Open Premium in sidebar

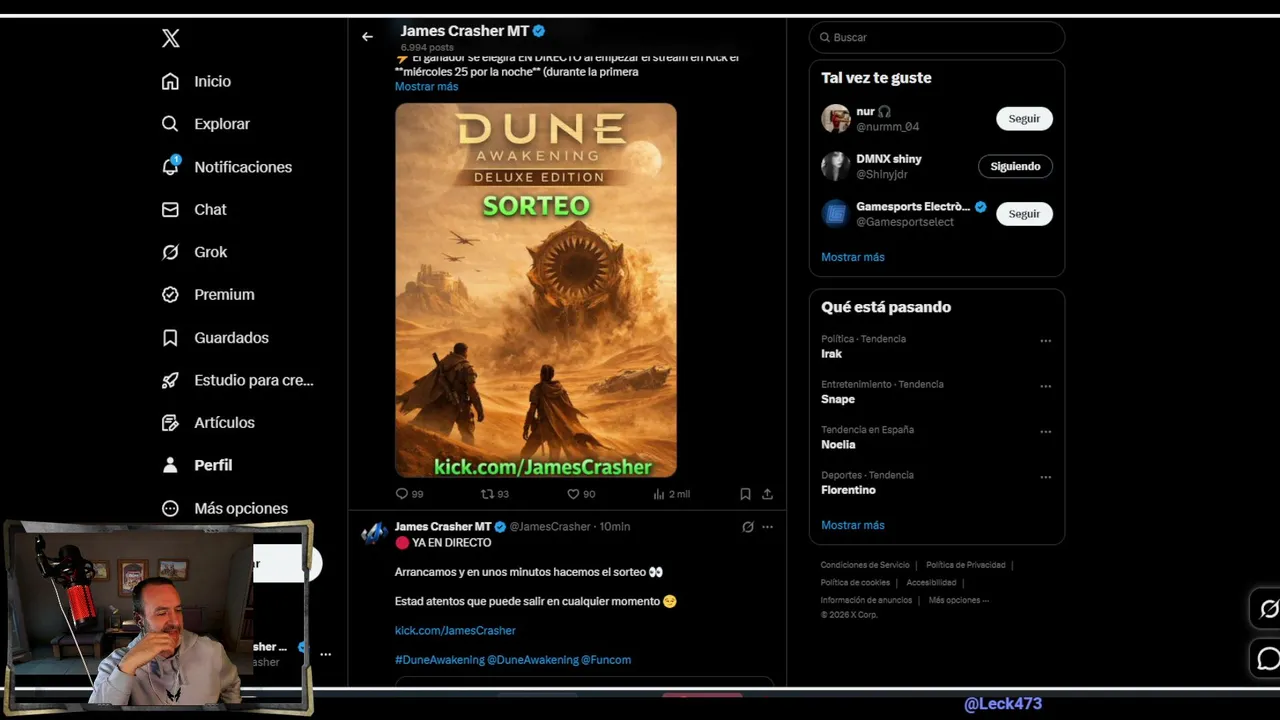point(208,294)
